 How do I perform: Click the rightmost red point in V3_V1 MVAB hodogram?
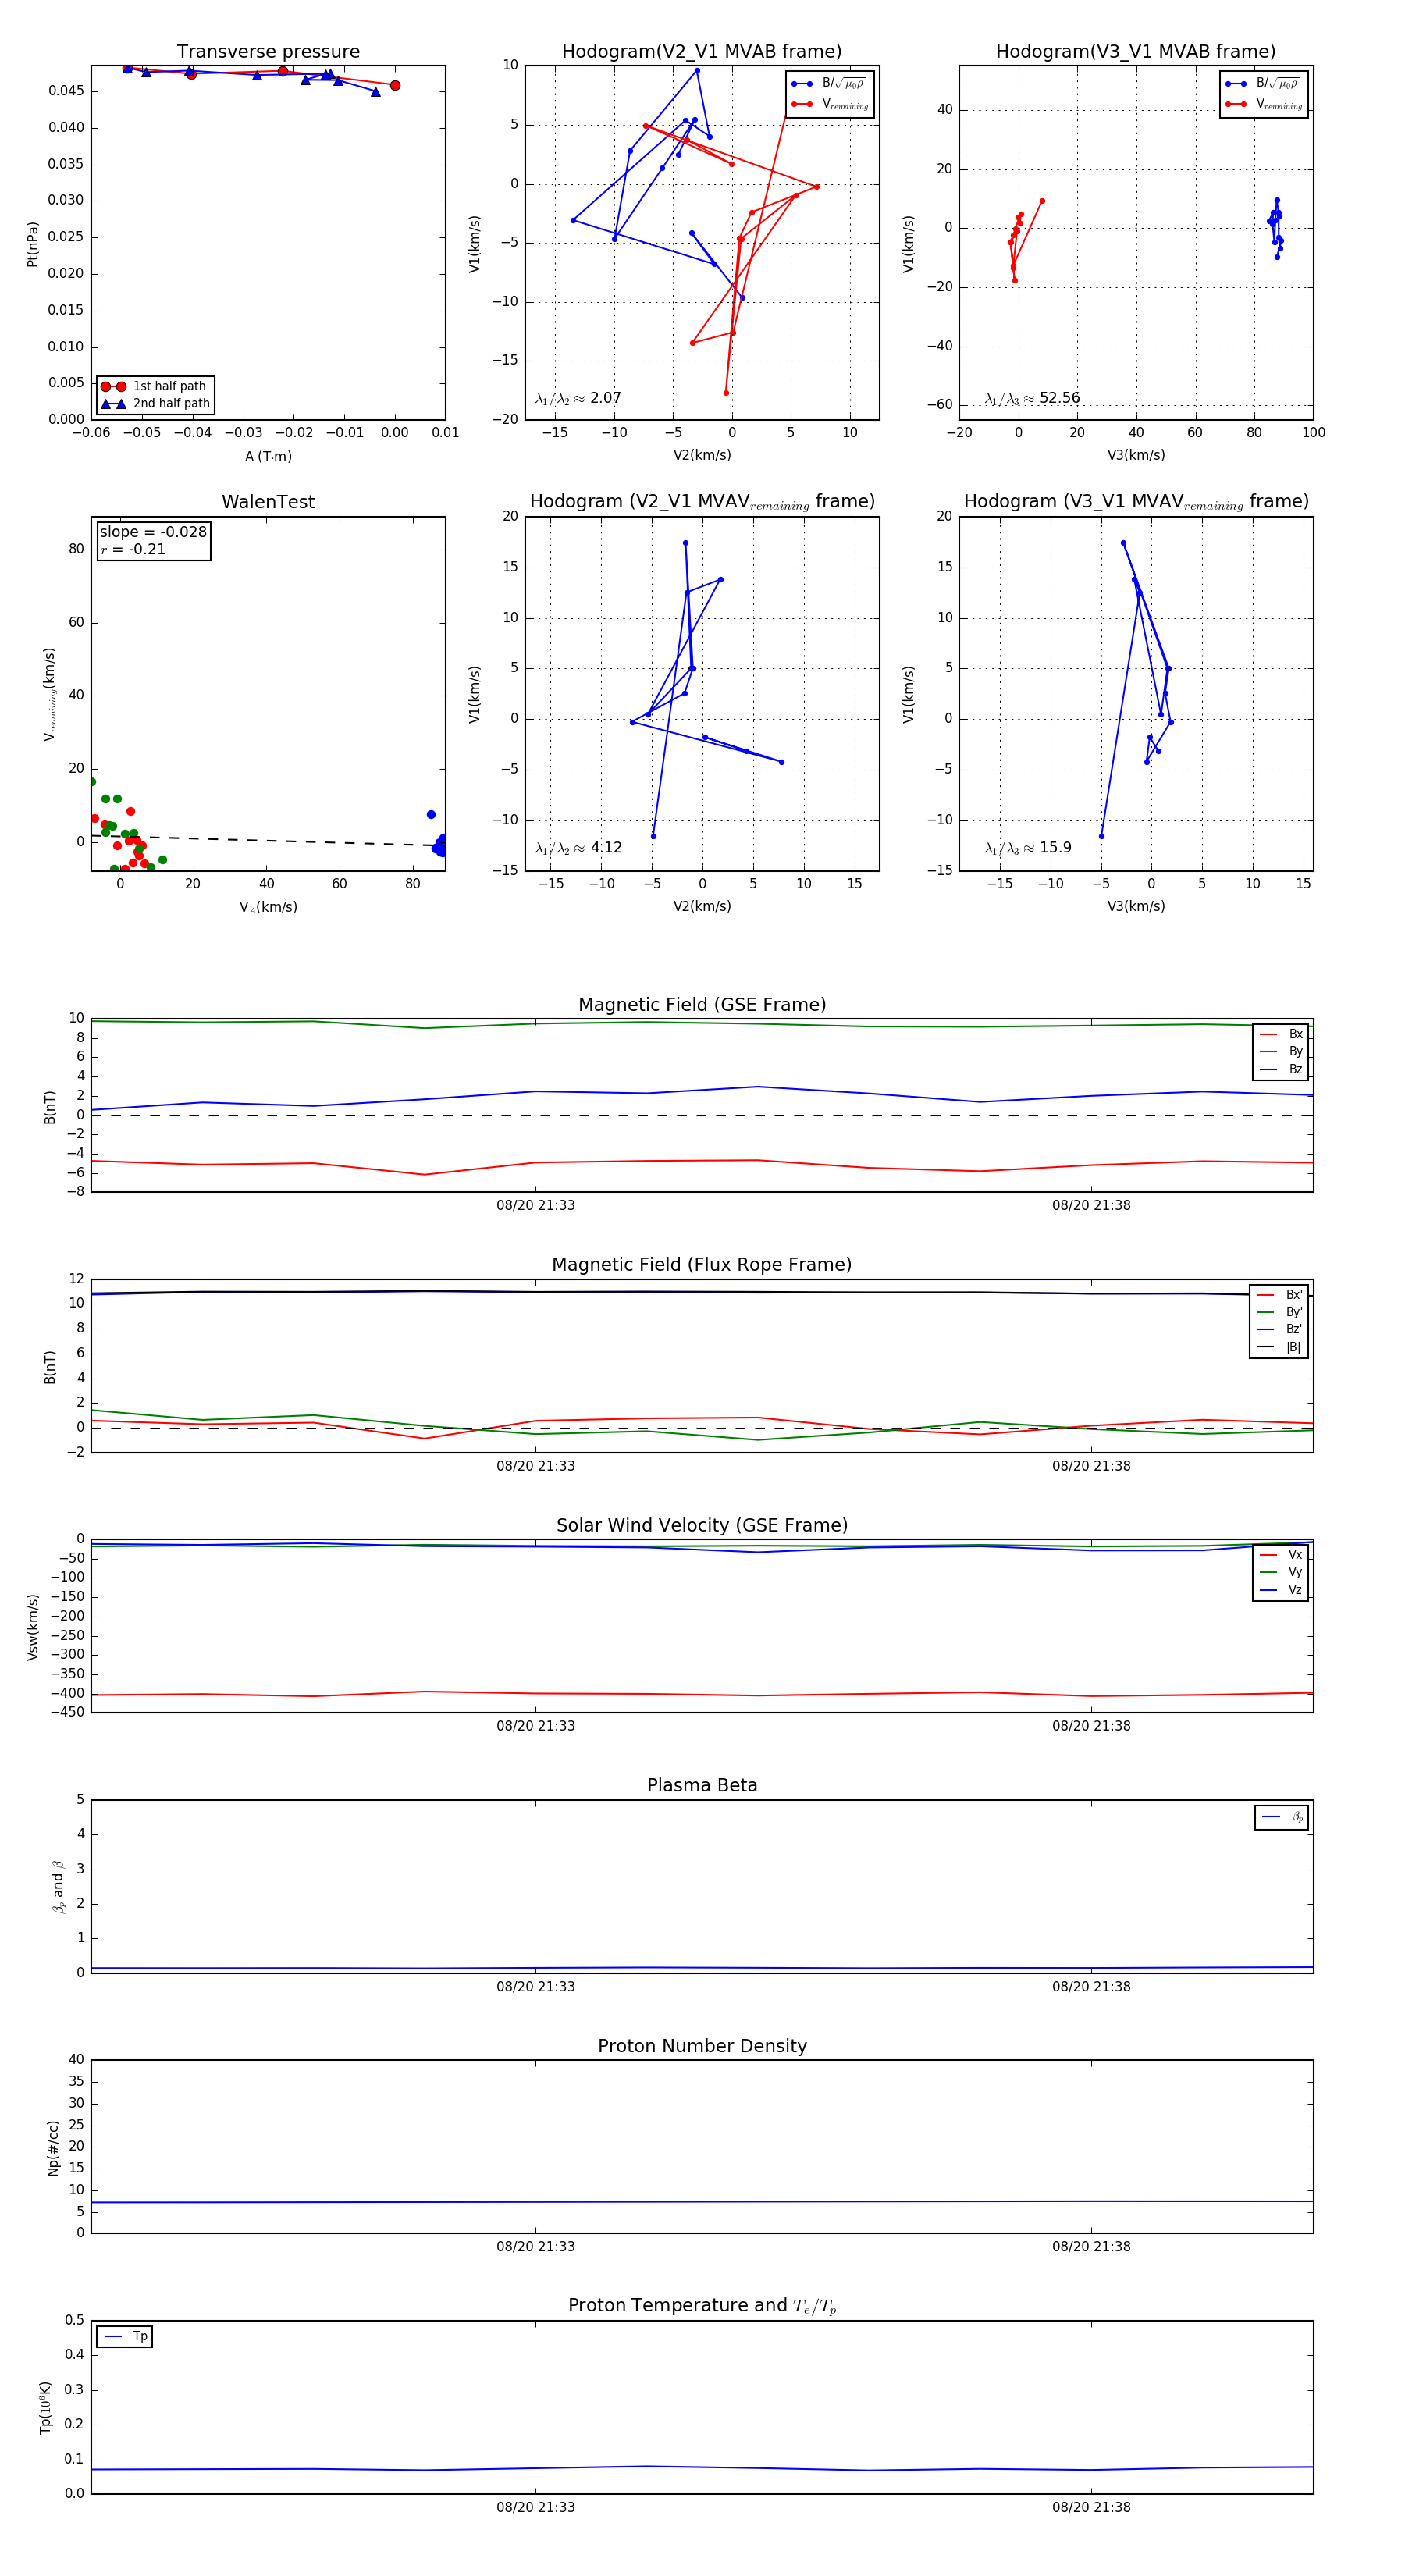pos(1042,201)
